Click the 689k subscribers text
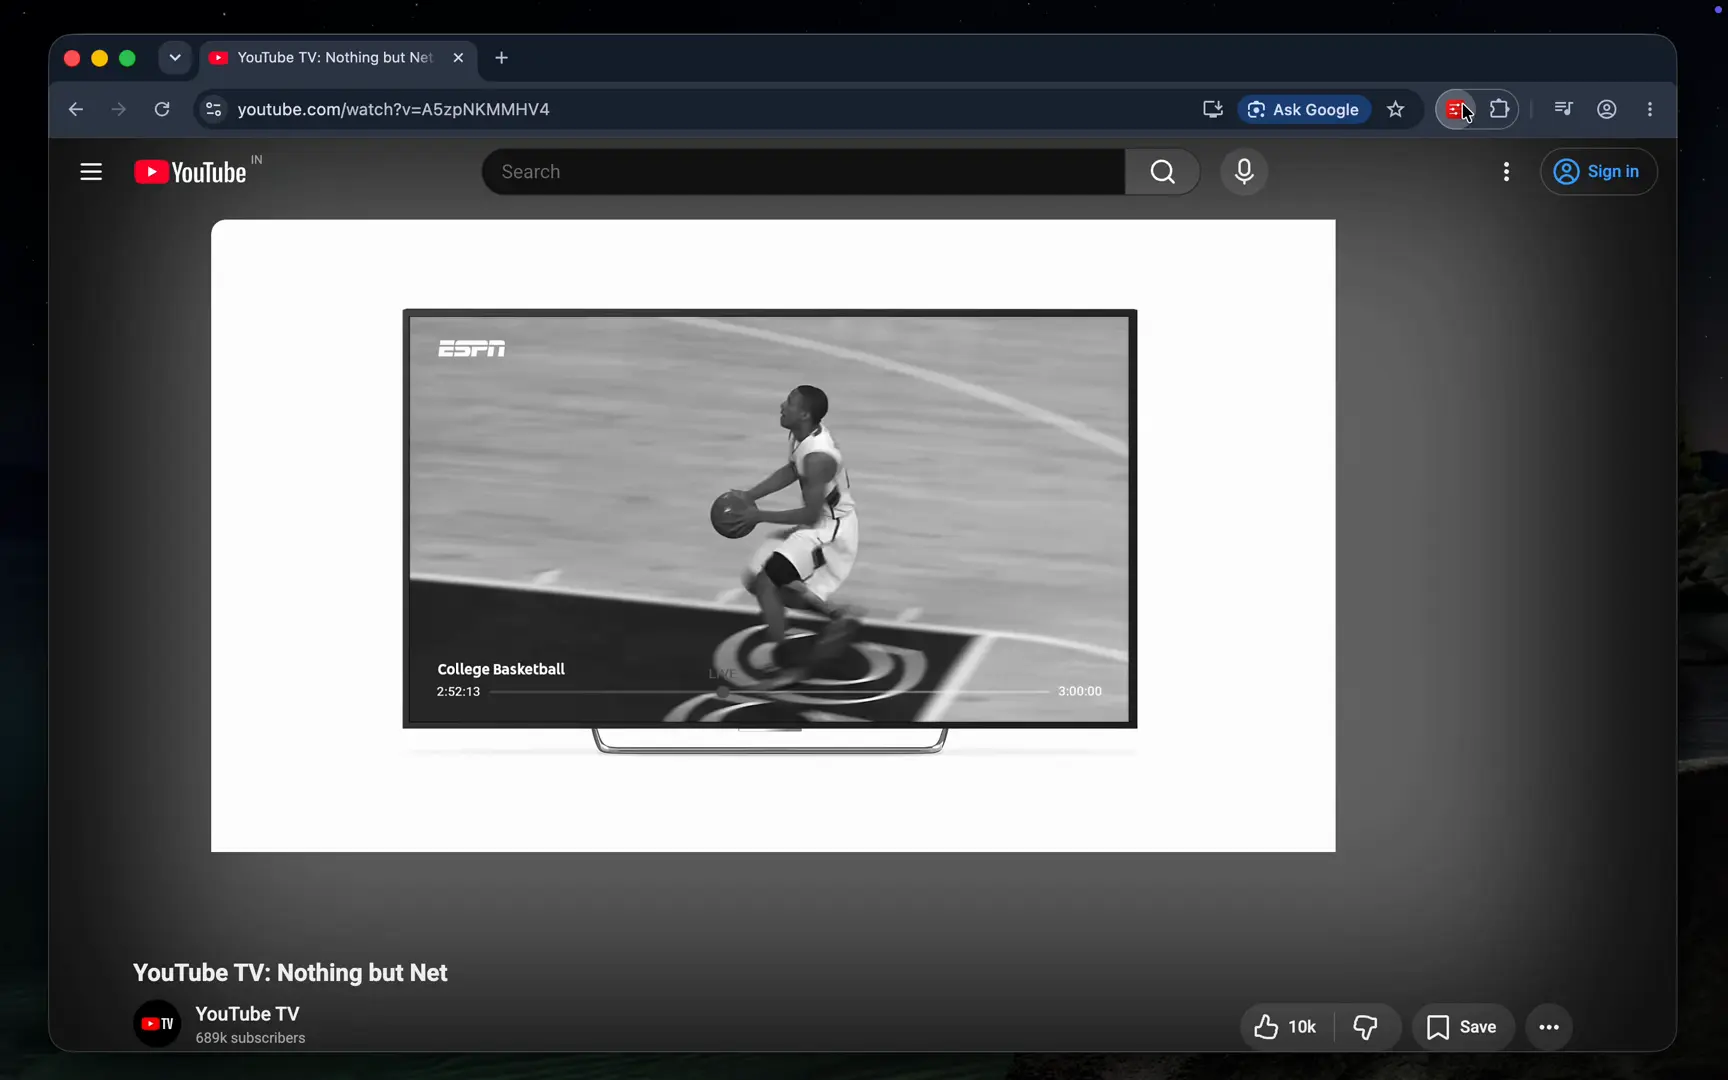 pyautogui.click(x=250, y=1038)
